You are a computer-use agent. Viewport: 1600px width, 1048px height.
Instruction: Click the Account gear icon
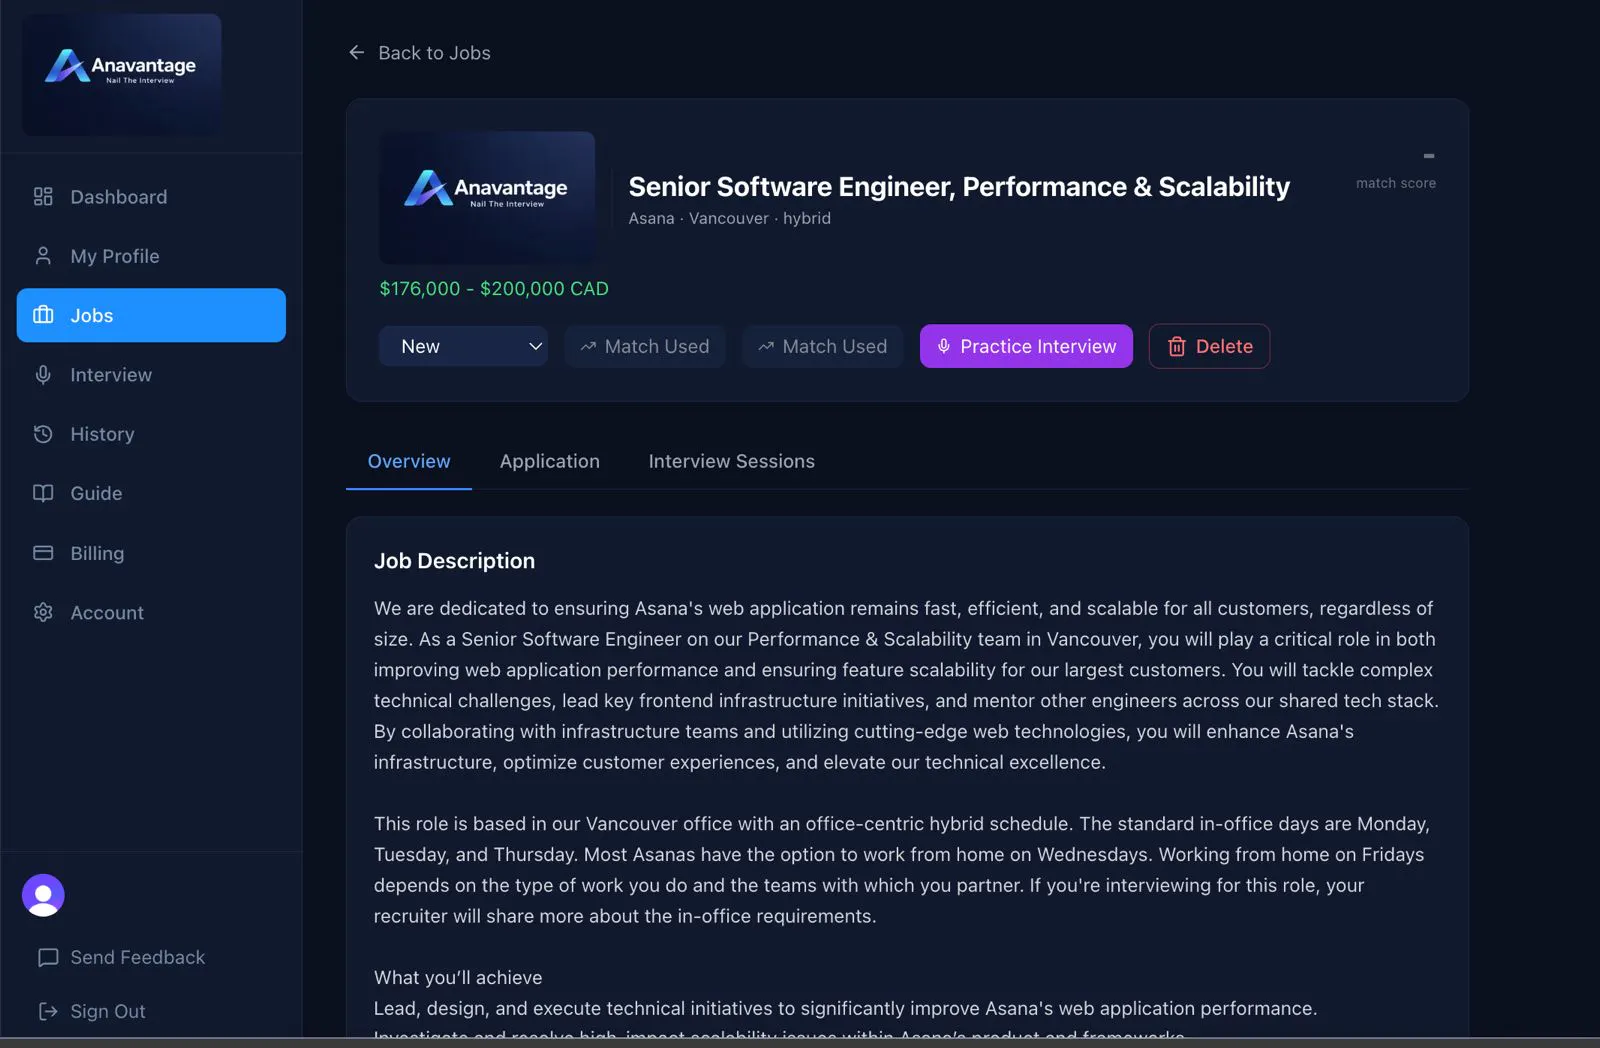[x=43, y=612]
